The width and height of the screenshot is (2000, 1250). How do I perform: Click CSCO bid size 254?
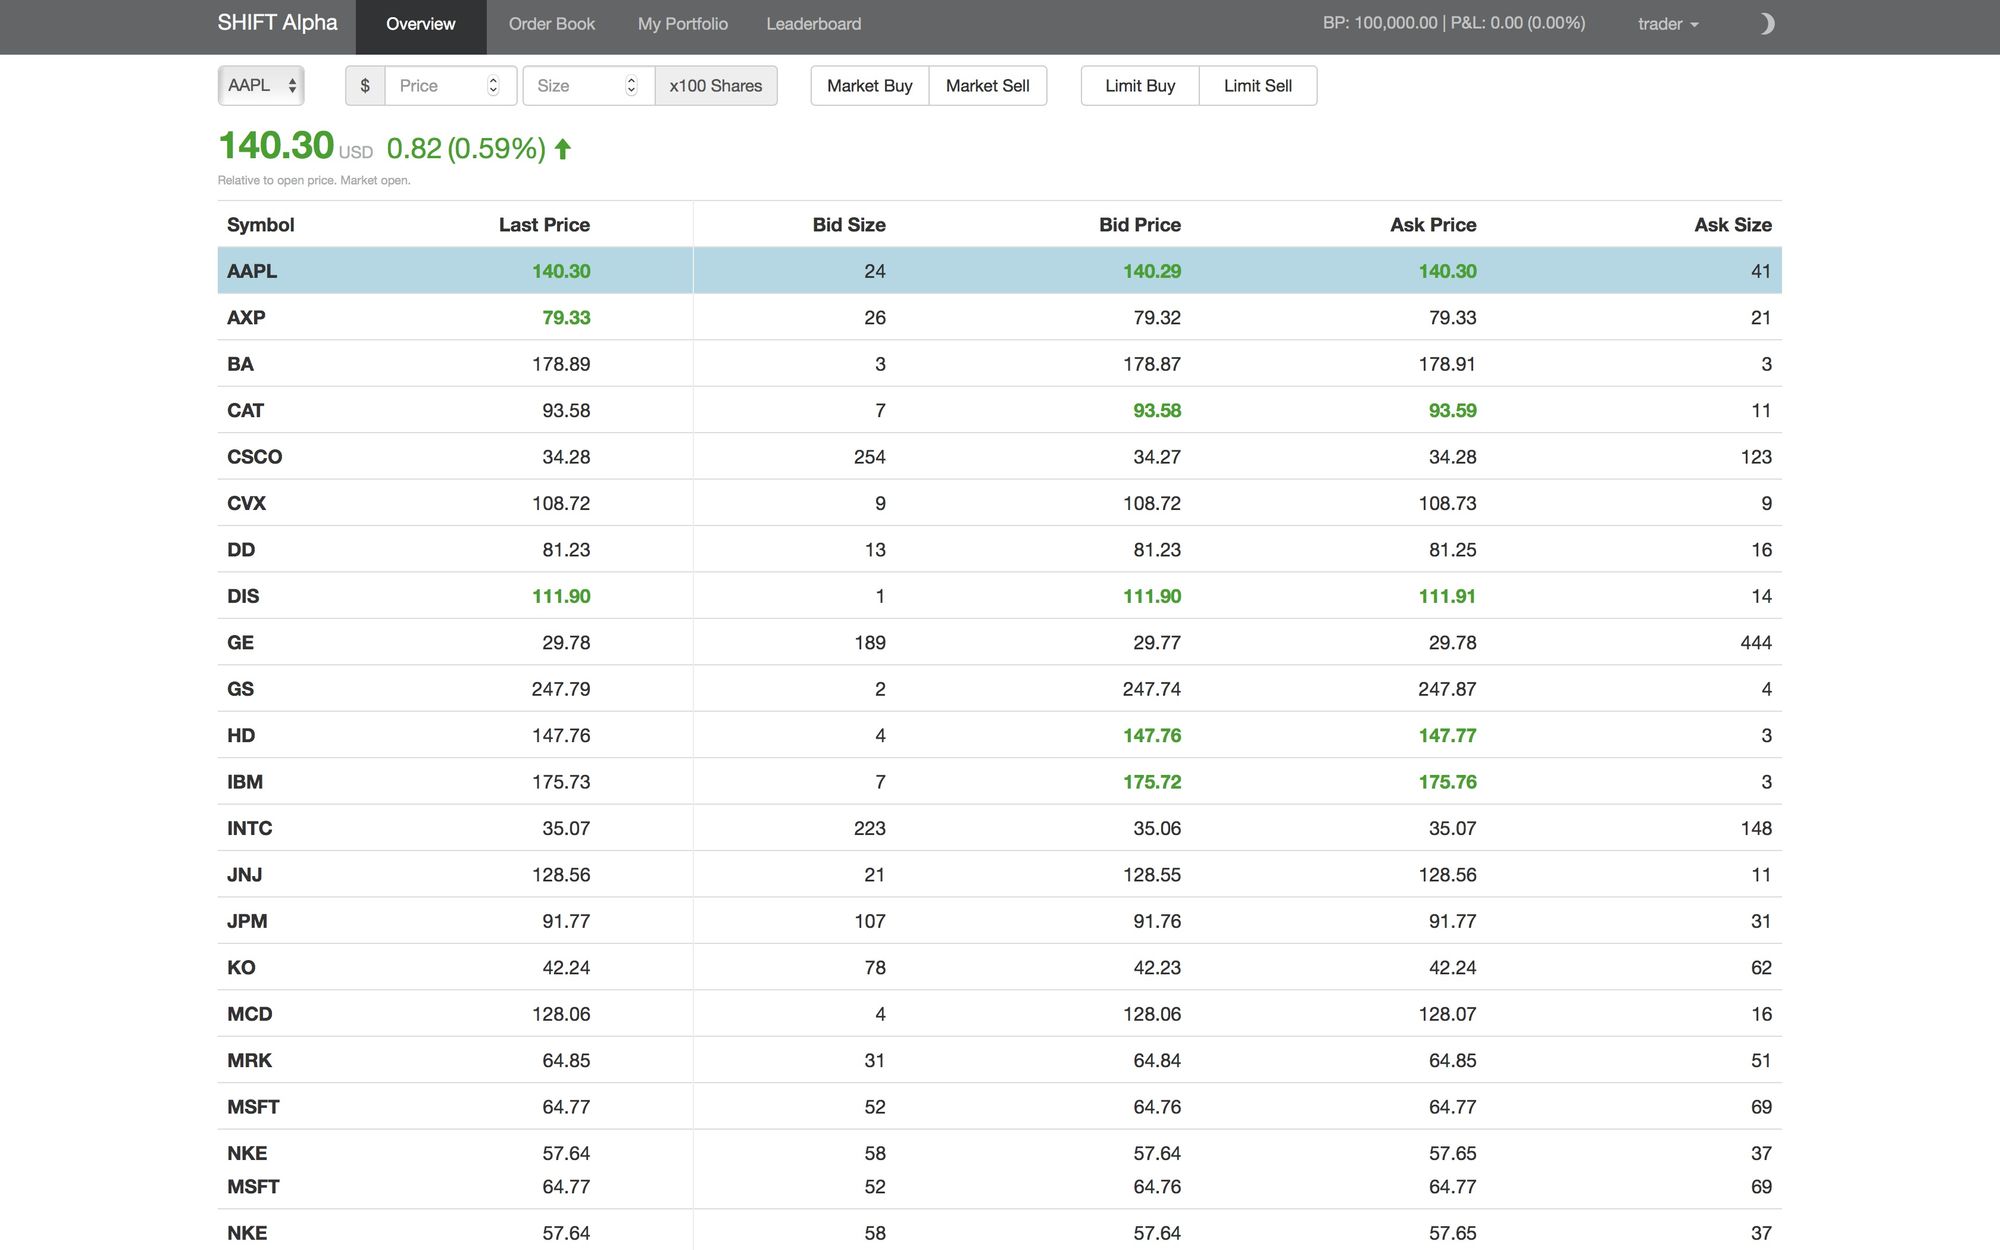pos(870,457)
